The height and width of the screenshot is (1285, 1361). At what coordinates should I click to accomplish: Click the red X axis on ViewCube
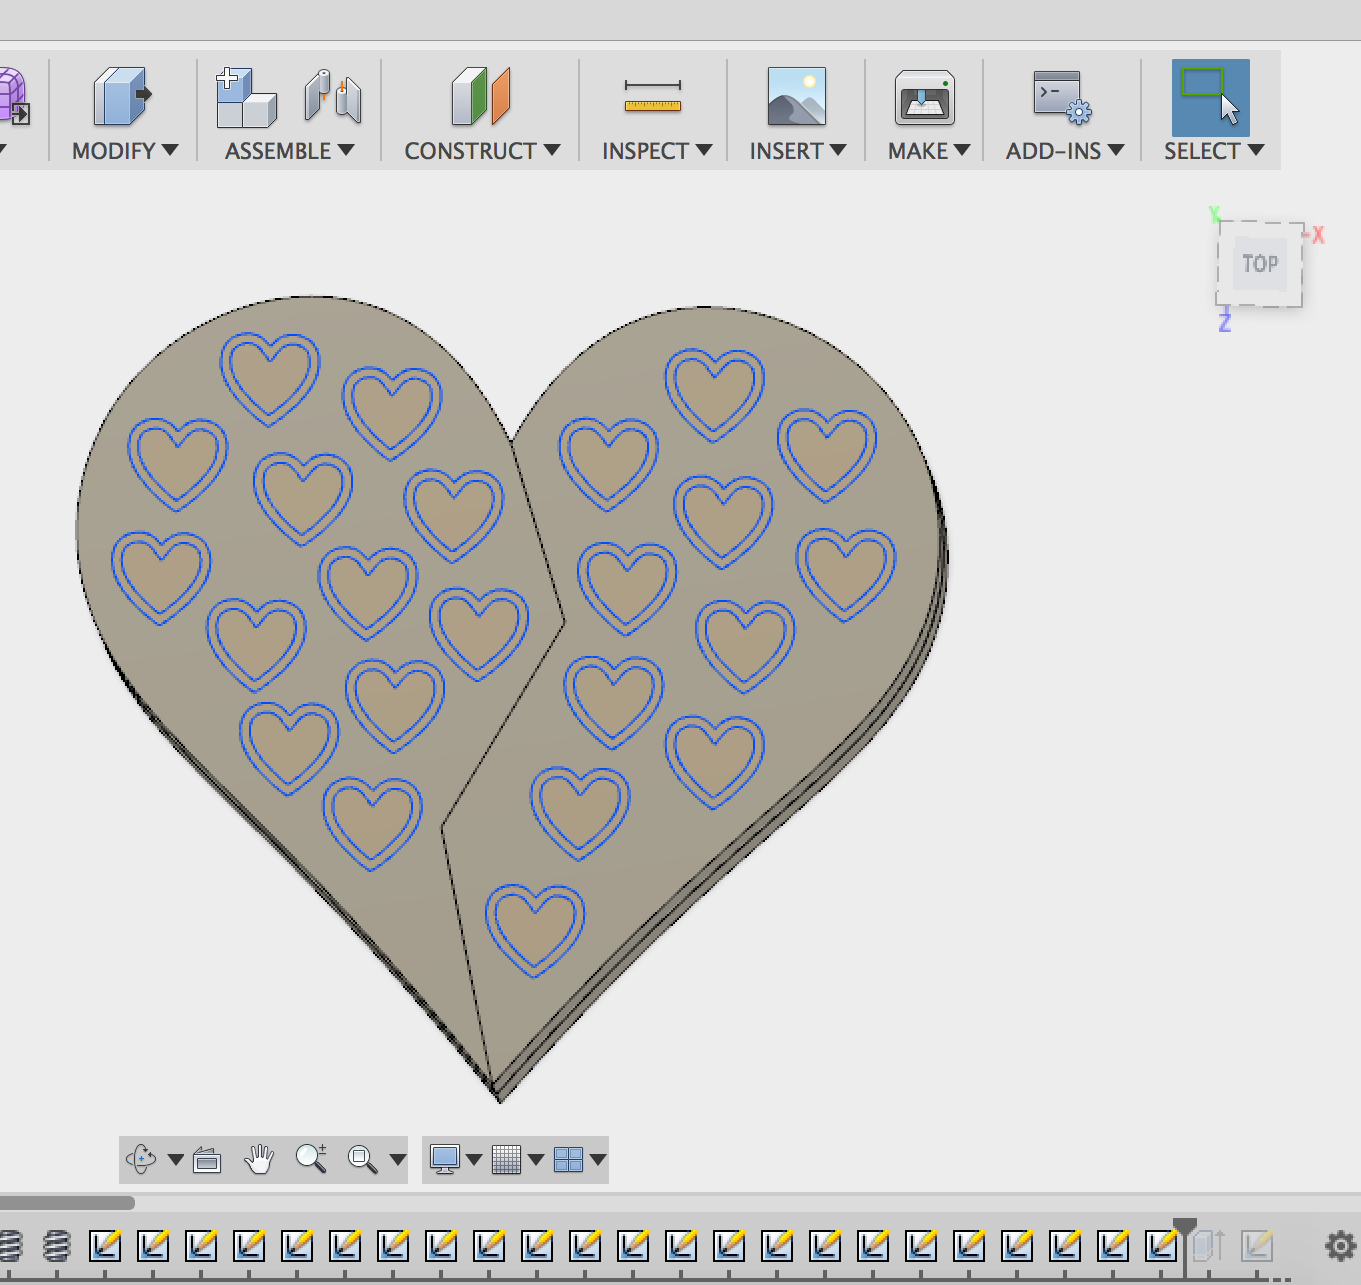[1318, 235]
